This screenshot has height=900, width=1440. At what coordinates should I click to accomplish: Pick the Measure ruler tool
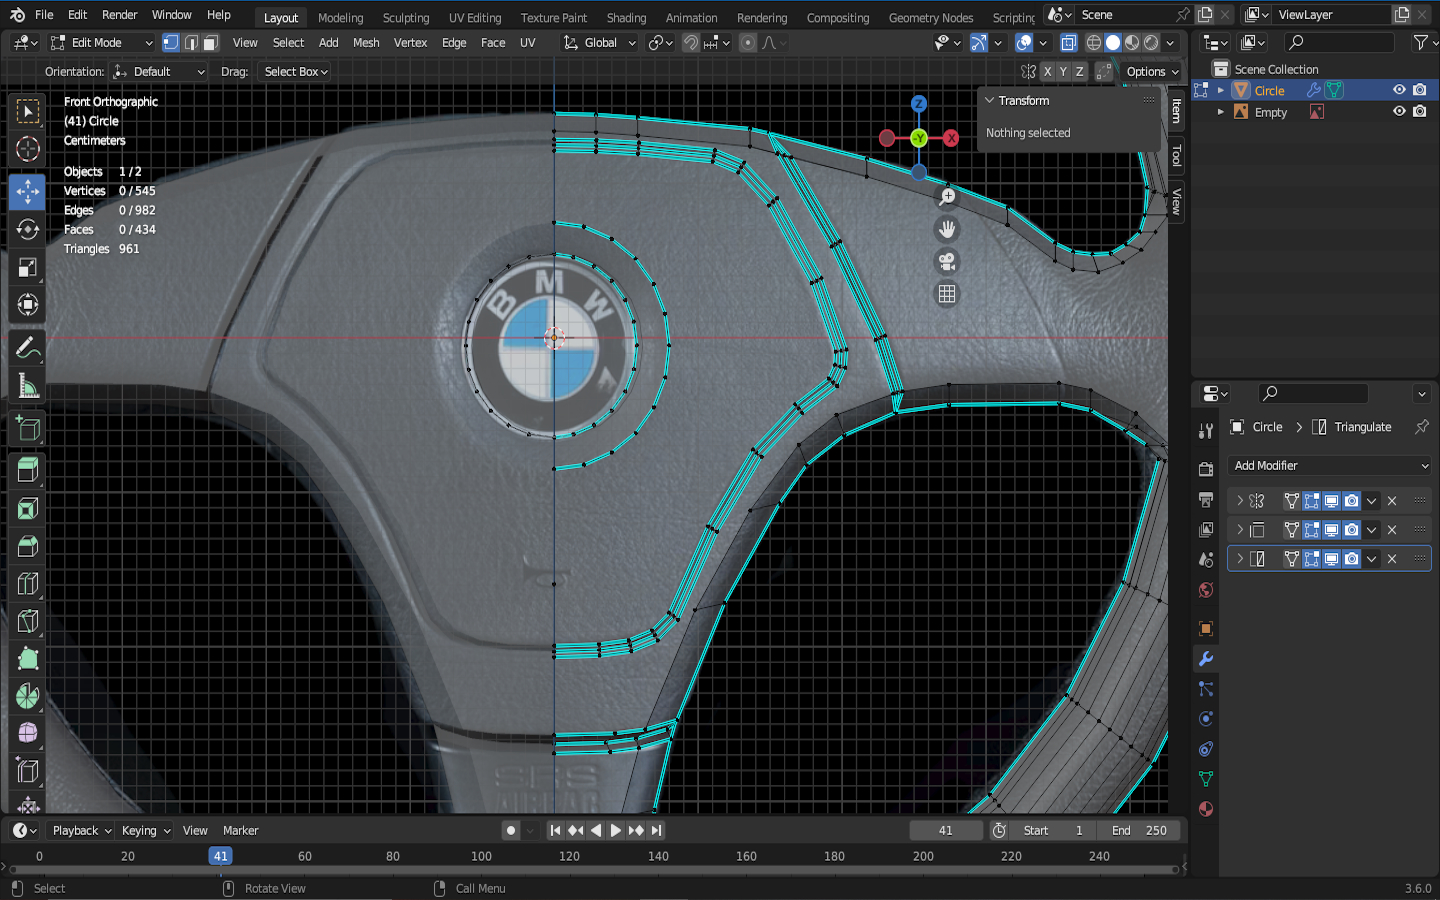pyautogui.click(x=27, y=387)
